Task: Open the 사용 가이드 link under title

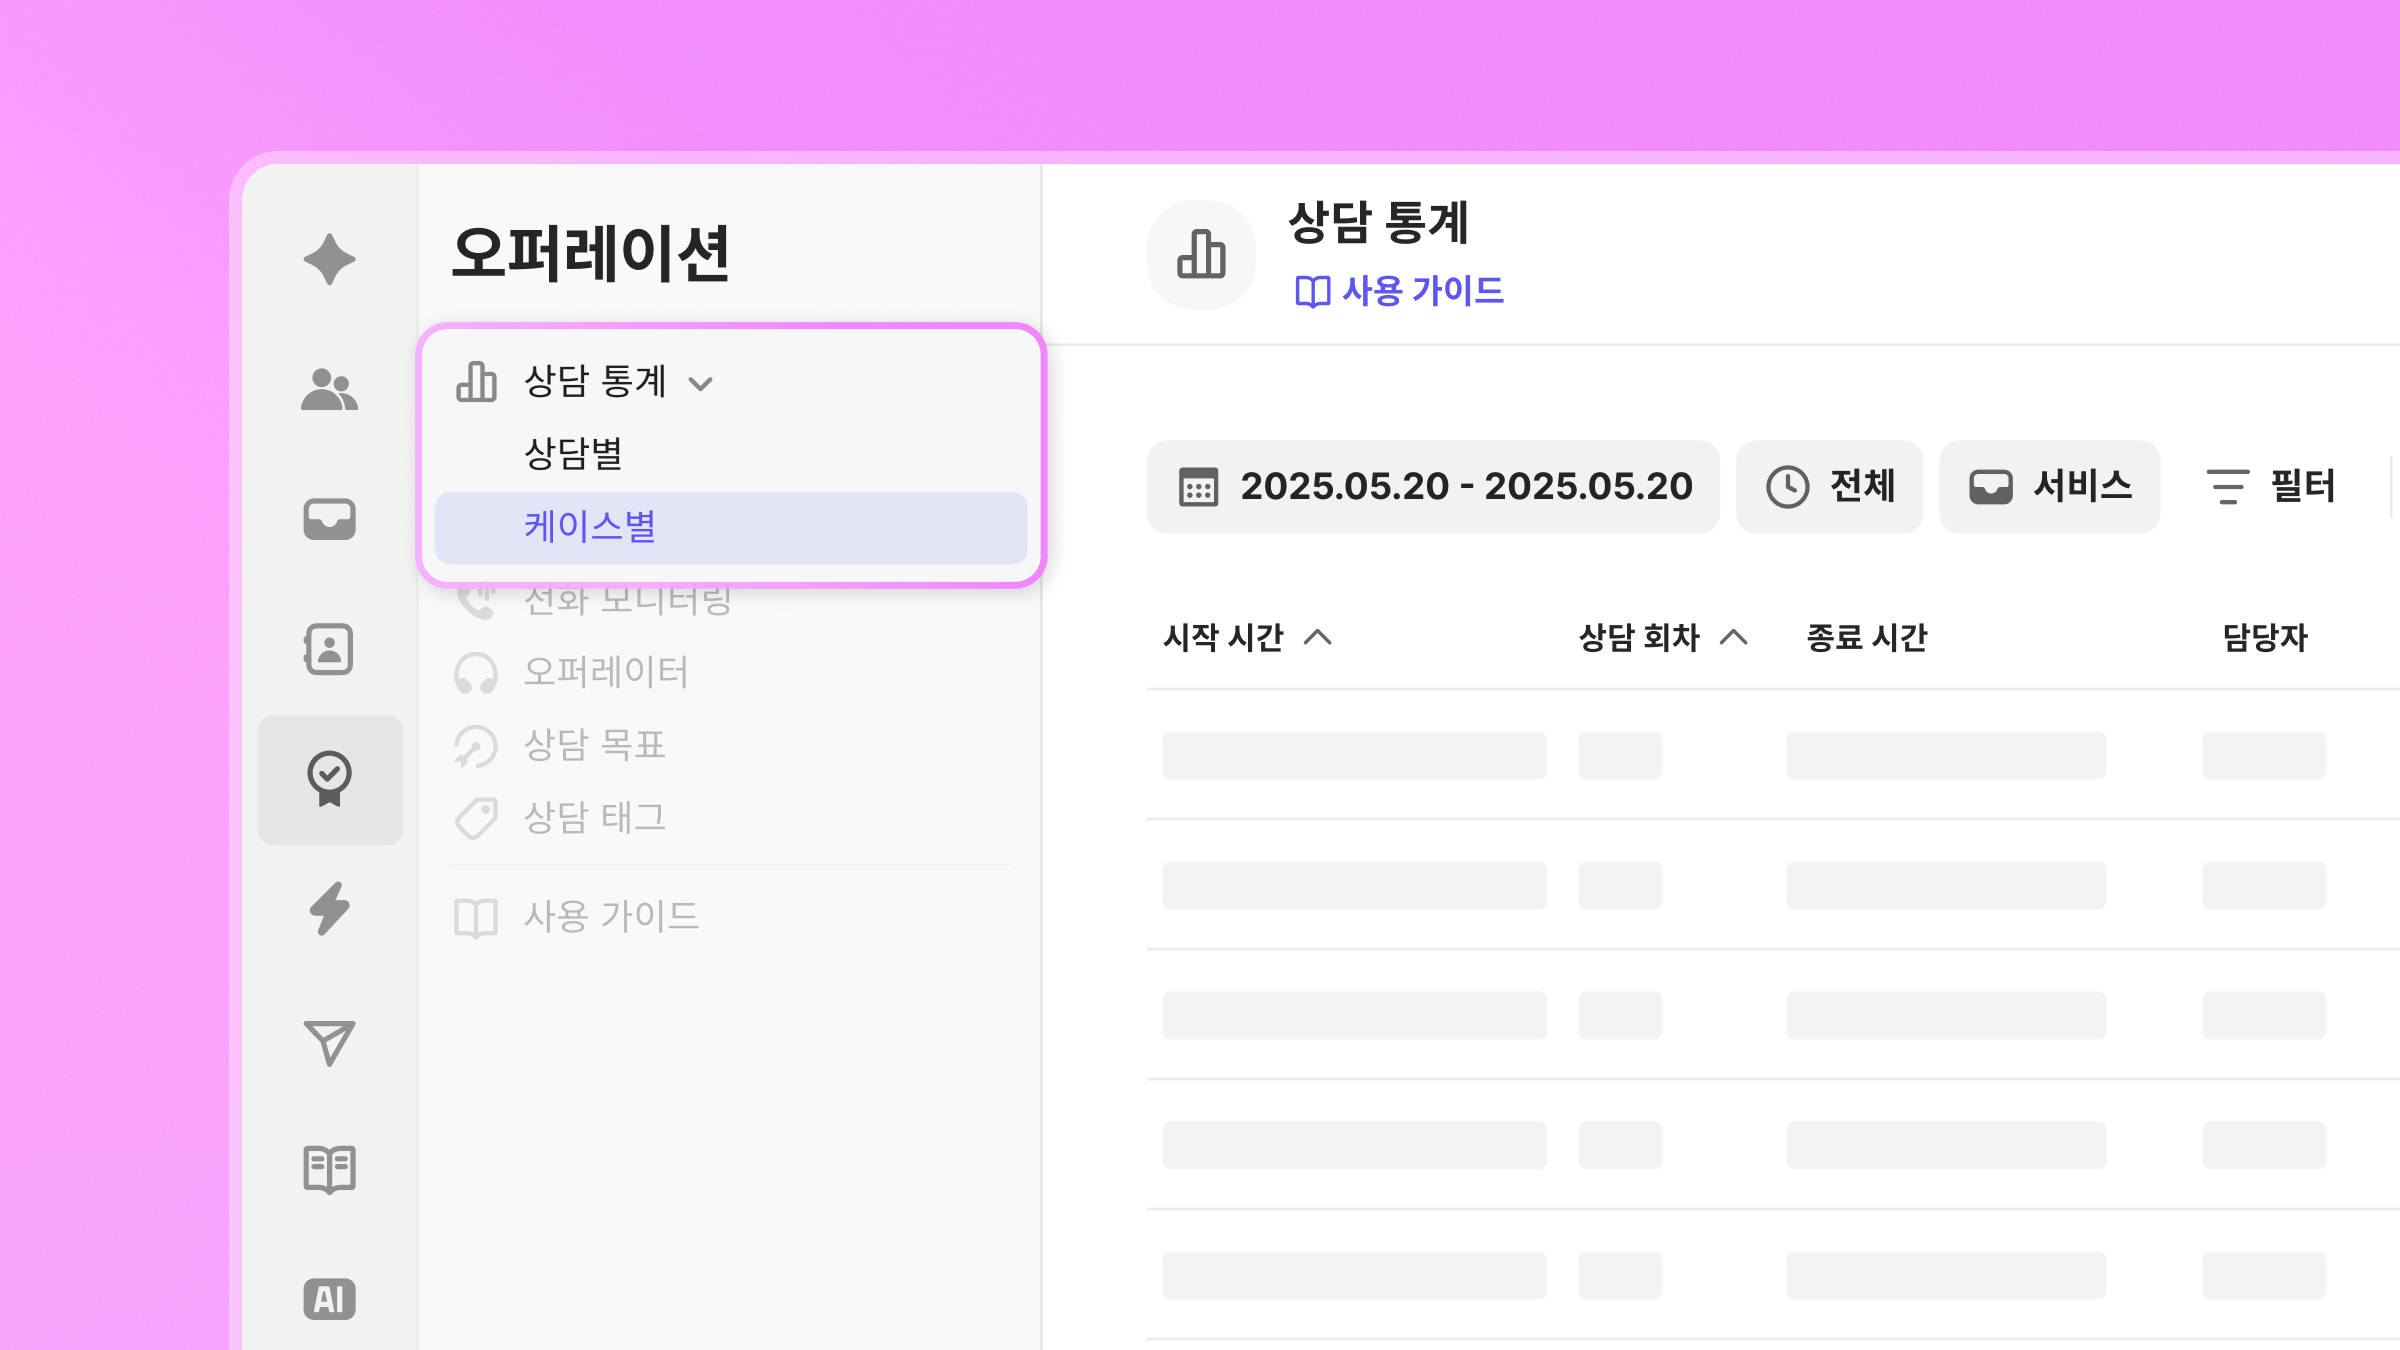Action: (x=1399, y=291)
